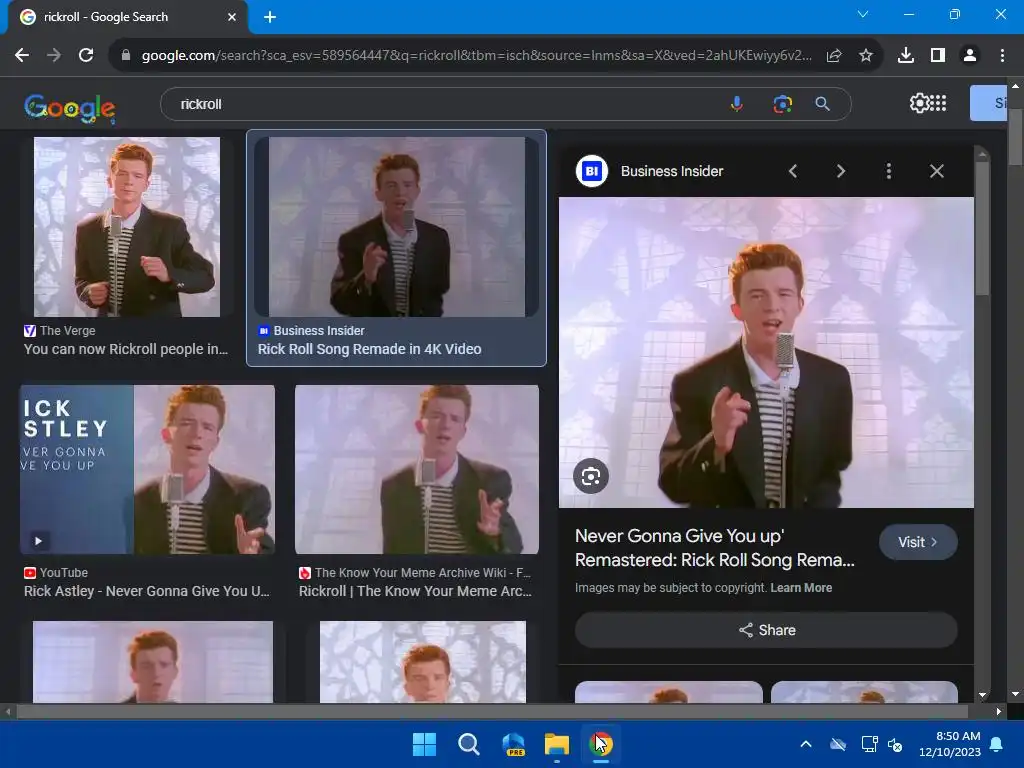Screen dimensions: 1024x768
Task: Click the Business Insider logo in preview
Action: (592, 171)
